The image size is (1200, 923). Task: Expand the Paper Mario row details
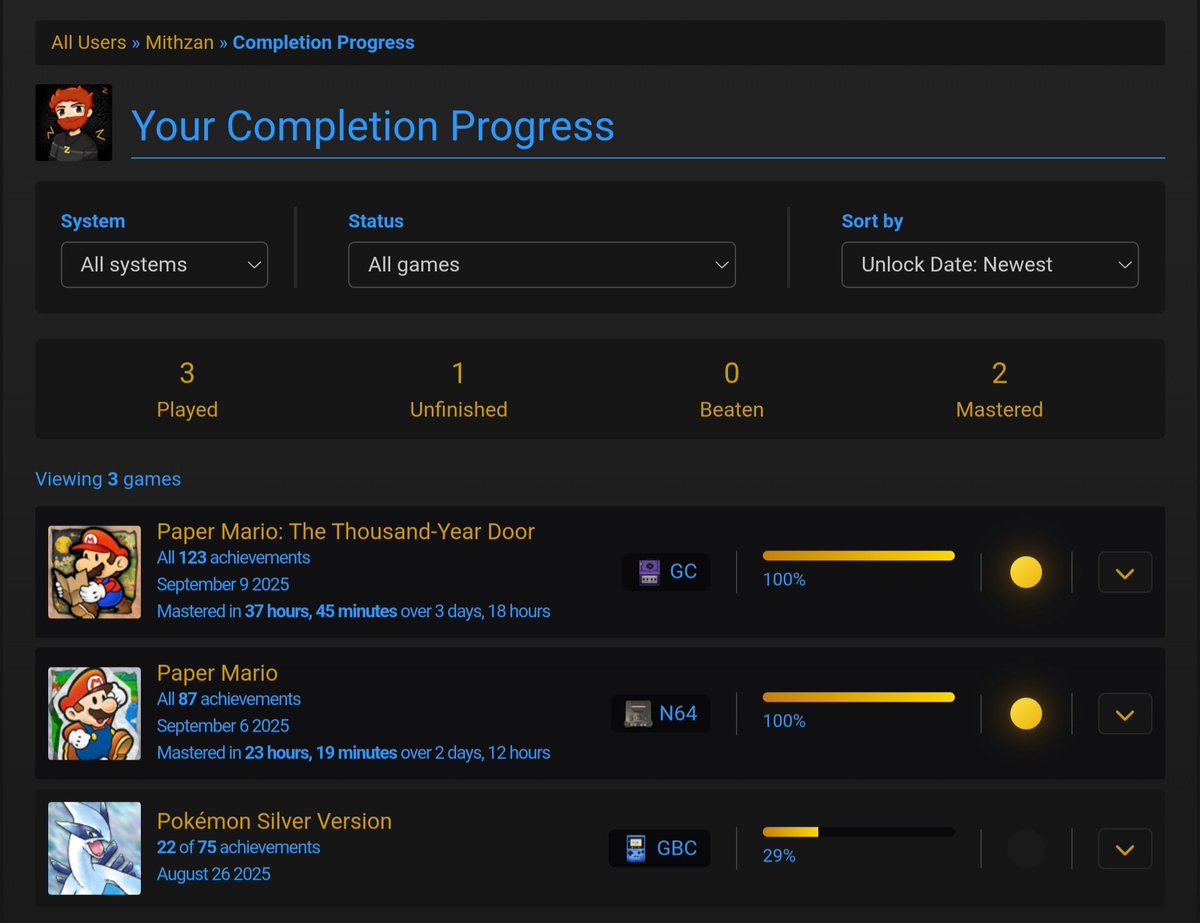1125,714
